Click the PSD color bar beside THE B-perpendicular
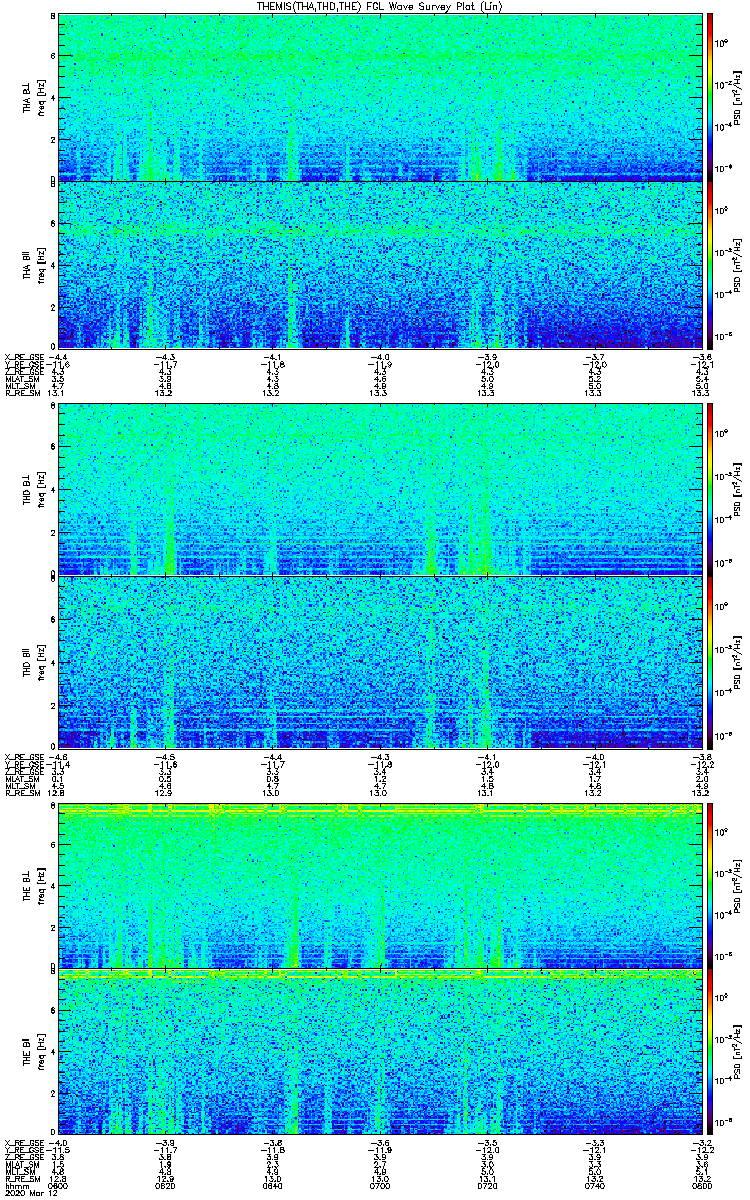 (711, 886)
